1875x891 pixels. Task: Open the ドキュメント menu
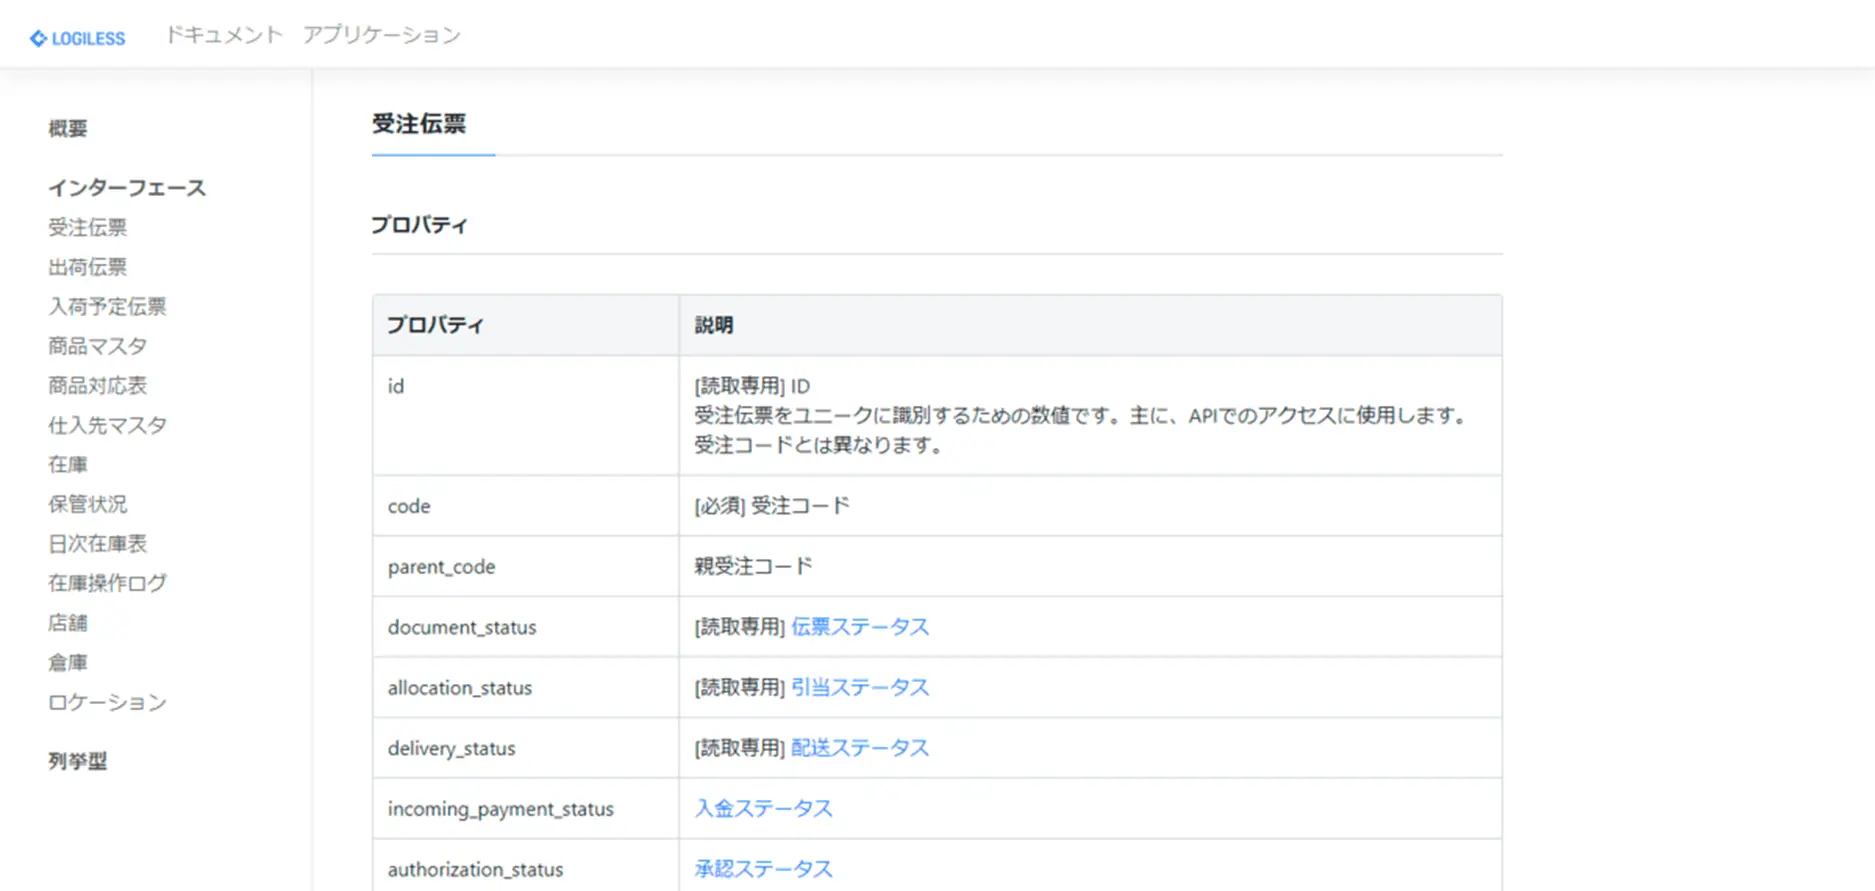pyautogui.click(x=224, y=35)
